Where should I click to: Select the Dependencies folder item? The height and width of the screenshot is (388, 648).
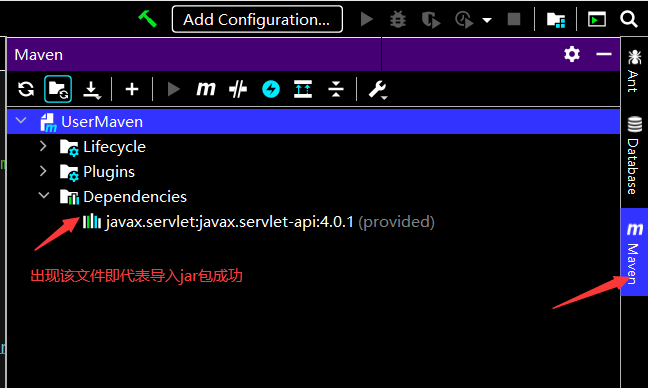tap(123, 197)
